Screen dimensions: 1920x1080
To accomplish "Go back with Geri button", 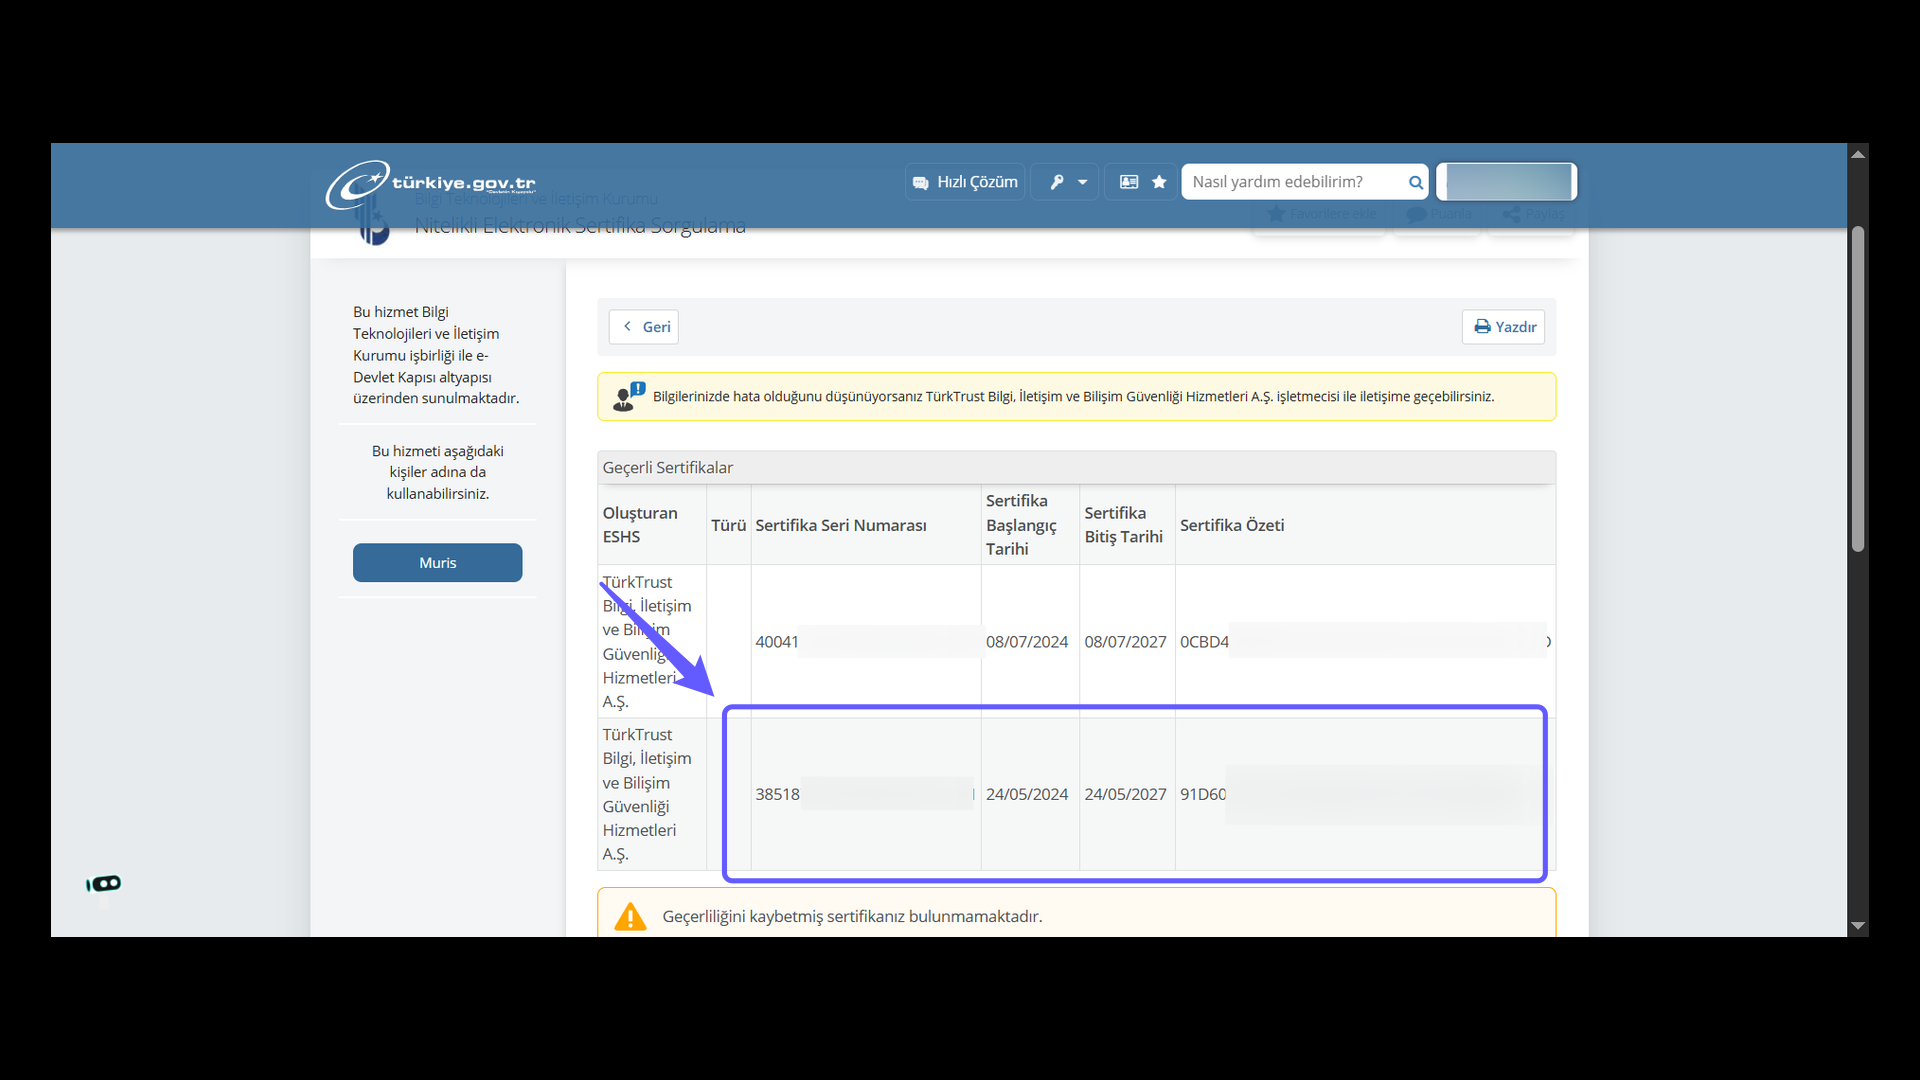I will 644,327.
